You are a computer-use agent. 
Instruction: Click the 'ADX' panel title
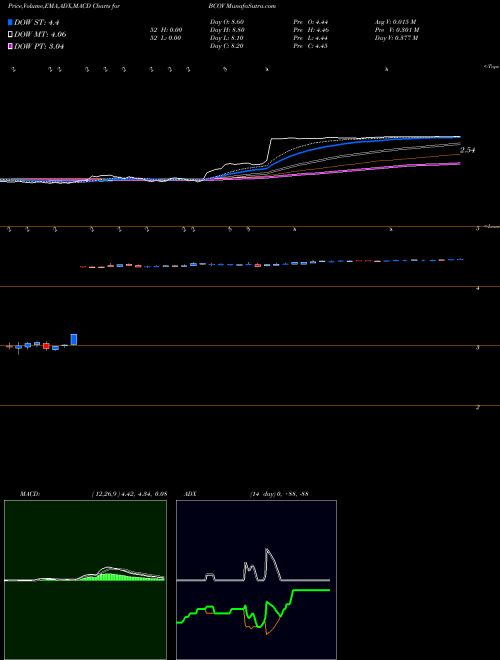click(190, 494)
